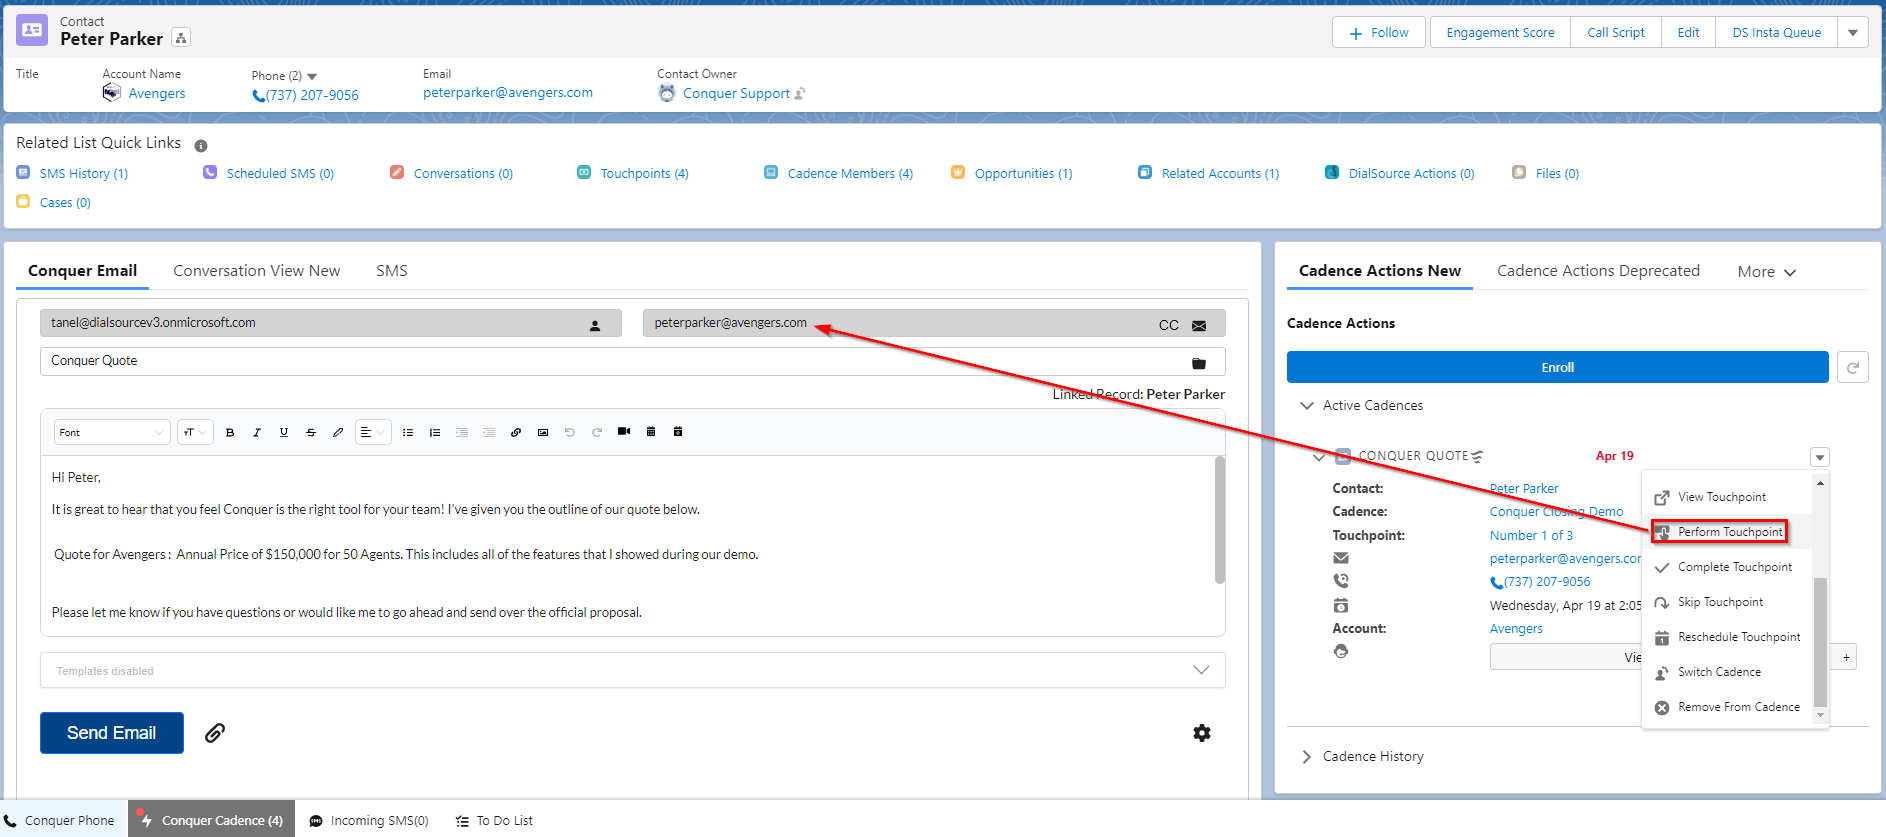
Task: Switch to Conversation View New tab
Action: click(x=257, y=271)
